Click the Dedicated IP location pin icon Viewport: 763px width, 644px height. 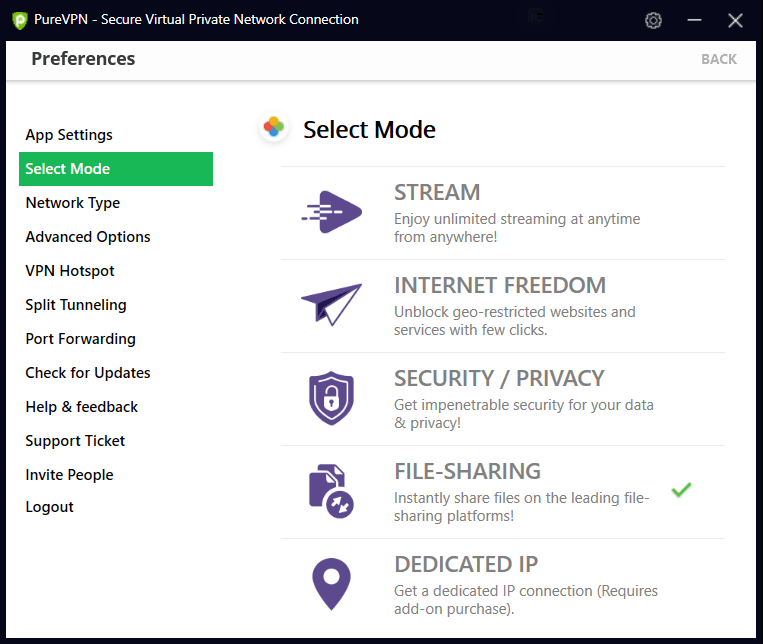pyautogui.click(x=331, y=584)
